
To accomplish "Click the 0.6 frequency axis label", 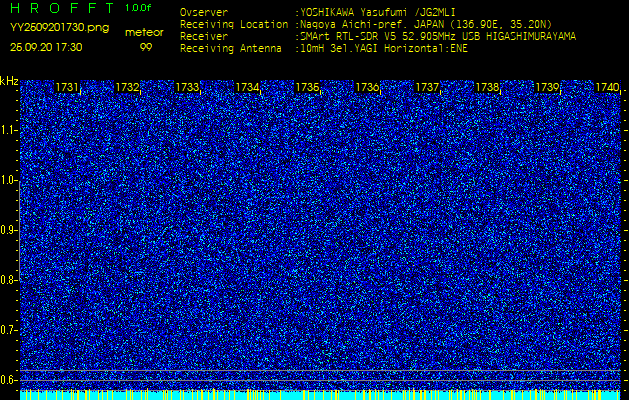I will pyautogui.click(x=8, y=380).
